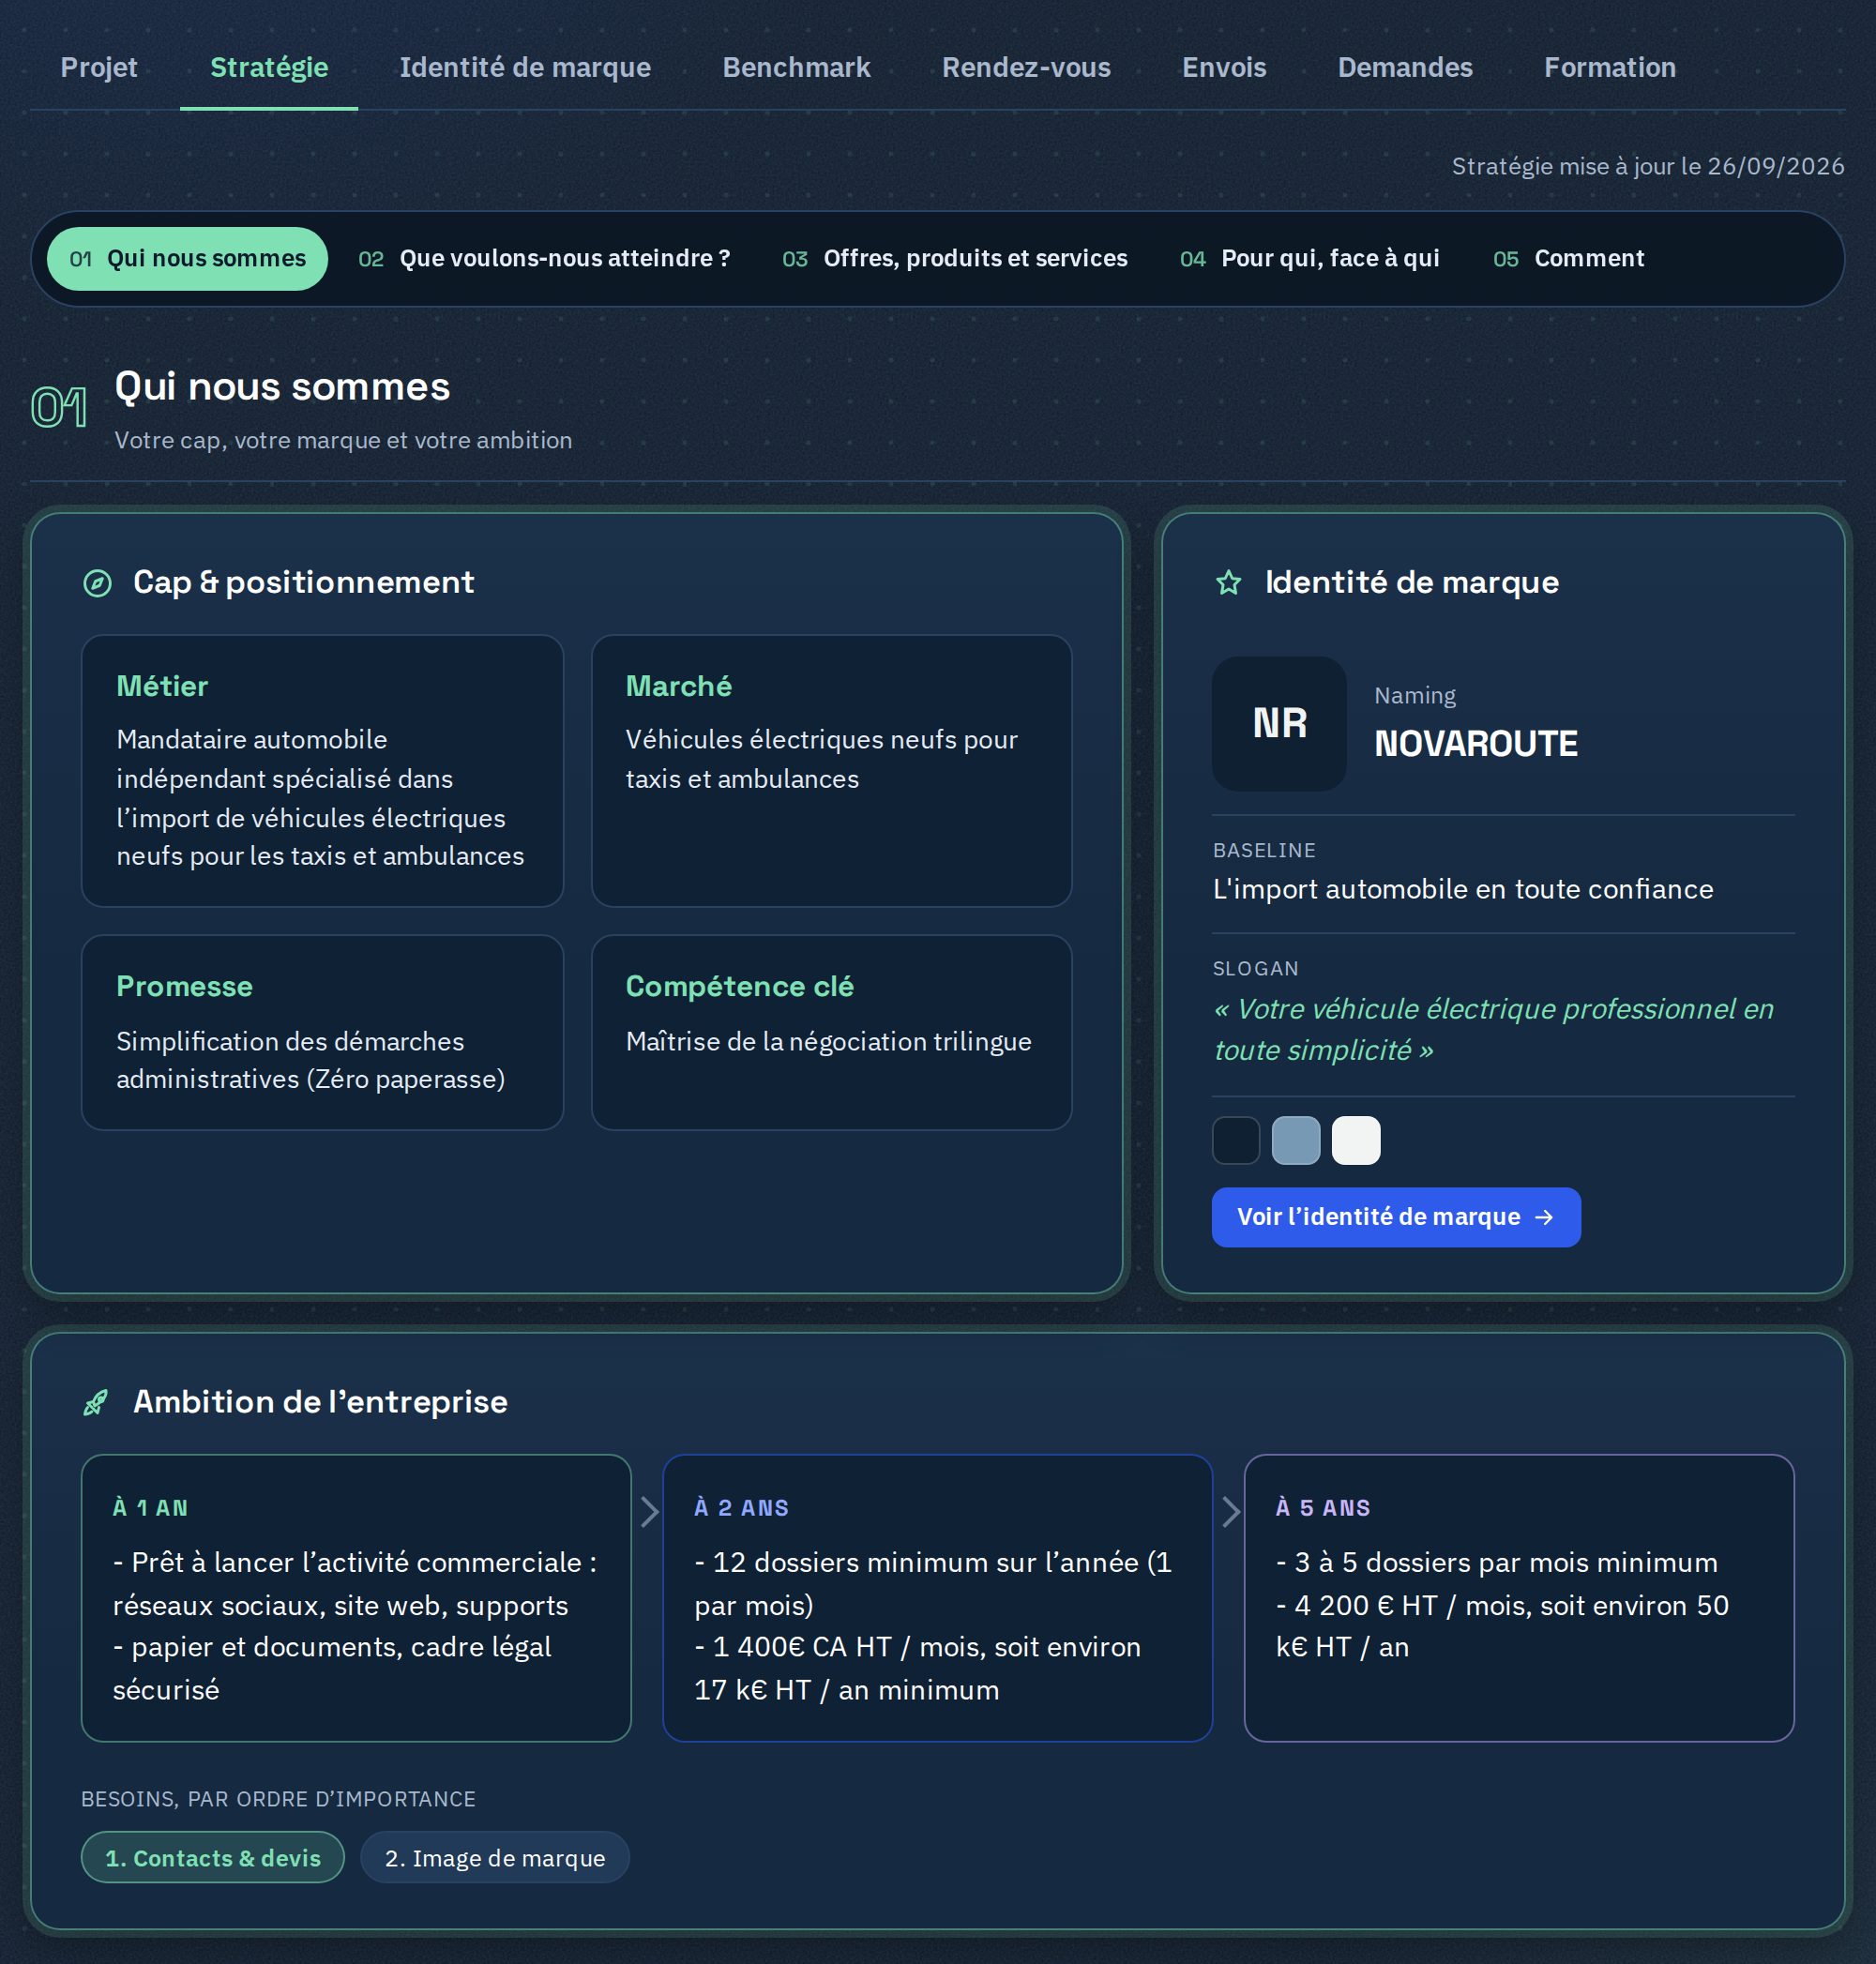Jump to step 02 Que voulons-nous atteindre ?
The width and height of the screenshot is (1876, 1964).
[544, 259]
